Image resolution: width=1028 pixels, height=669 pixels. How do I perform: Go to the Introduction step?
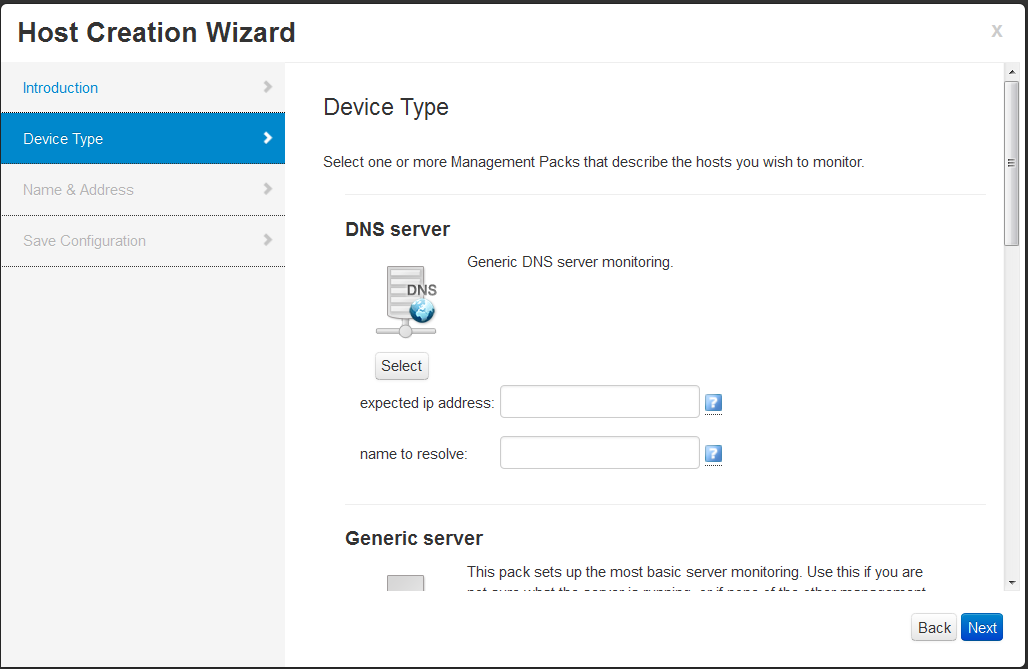61,88
